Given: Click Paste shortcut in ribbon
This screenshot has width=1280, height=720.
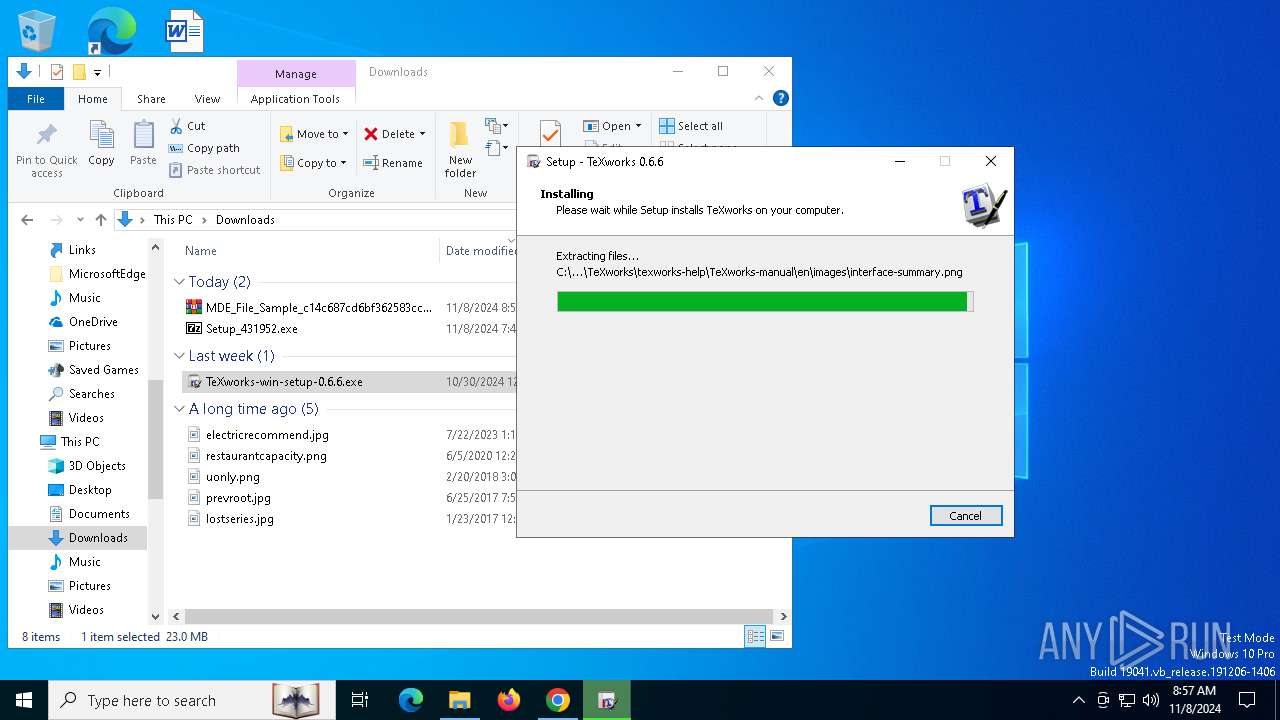Looking at the screenshot, I should click(214, 170).
